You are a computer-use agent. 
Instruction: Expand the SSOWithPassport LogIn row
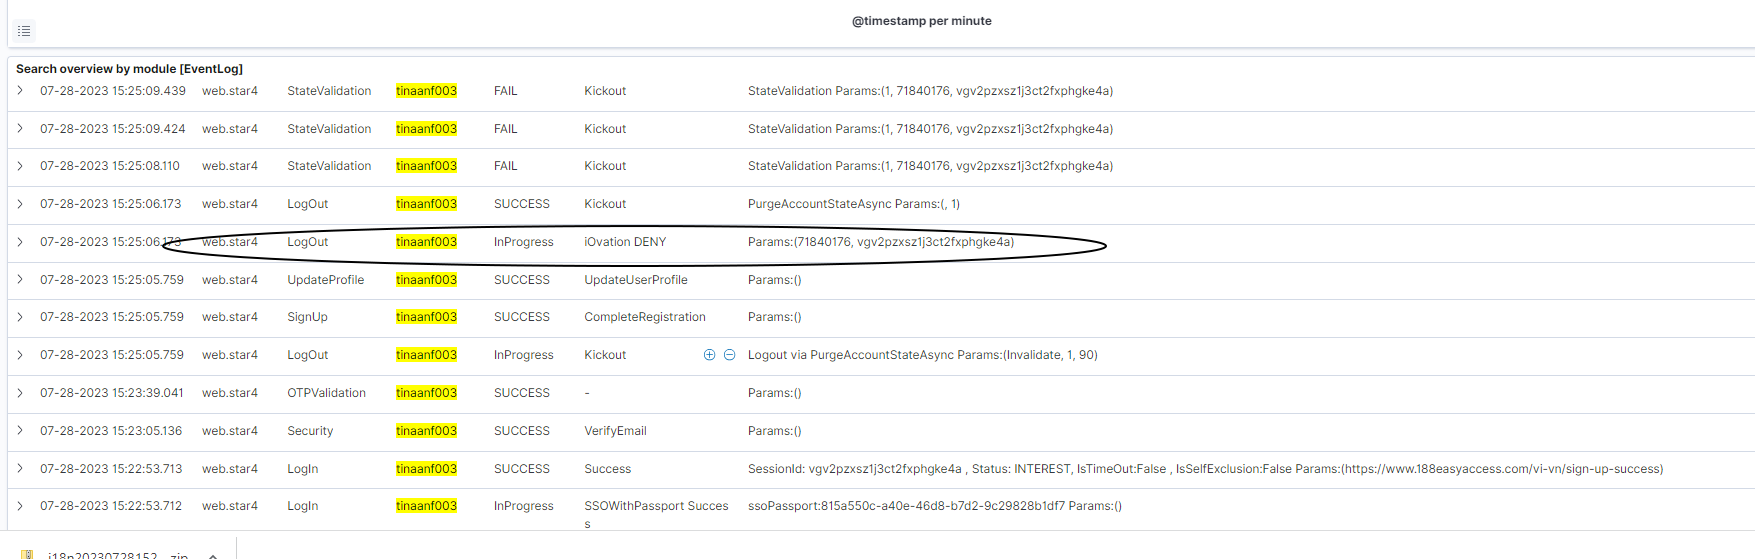20,506
